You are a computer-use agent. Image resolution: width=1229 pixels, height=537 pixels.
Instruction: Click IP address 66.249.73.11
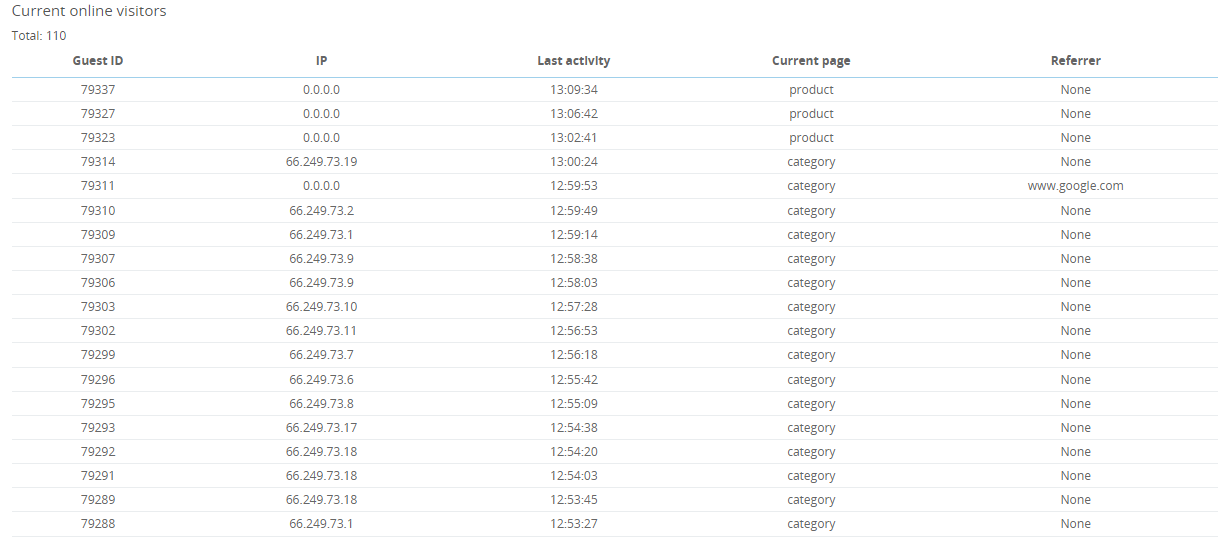[321, 331]
